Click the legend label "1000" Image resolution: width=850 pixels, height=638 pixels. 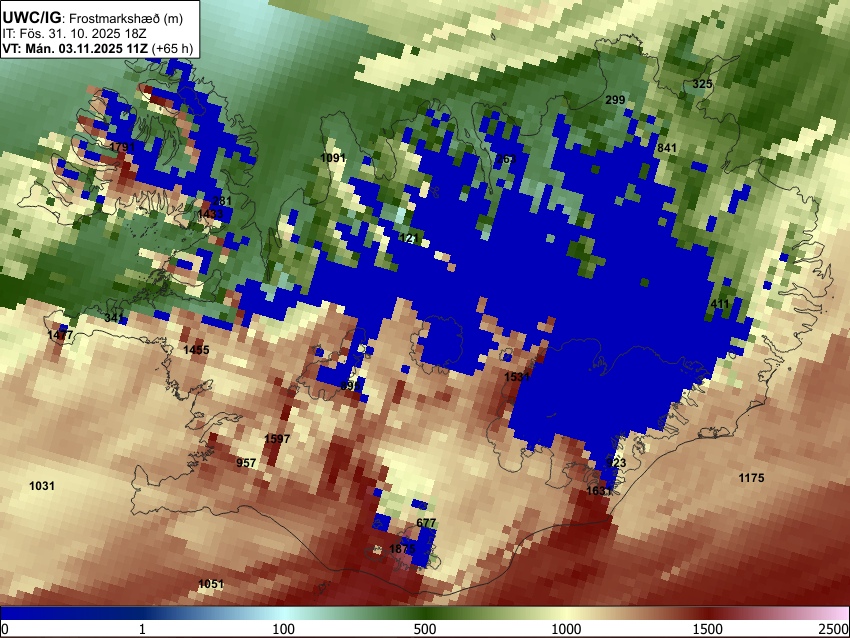point(566,629)
